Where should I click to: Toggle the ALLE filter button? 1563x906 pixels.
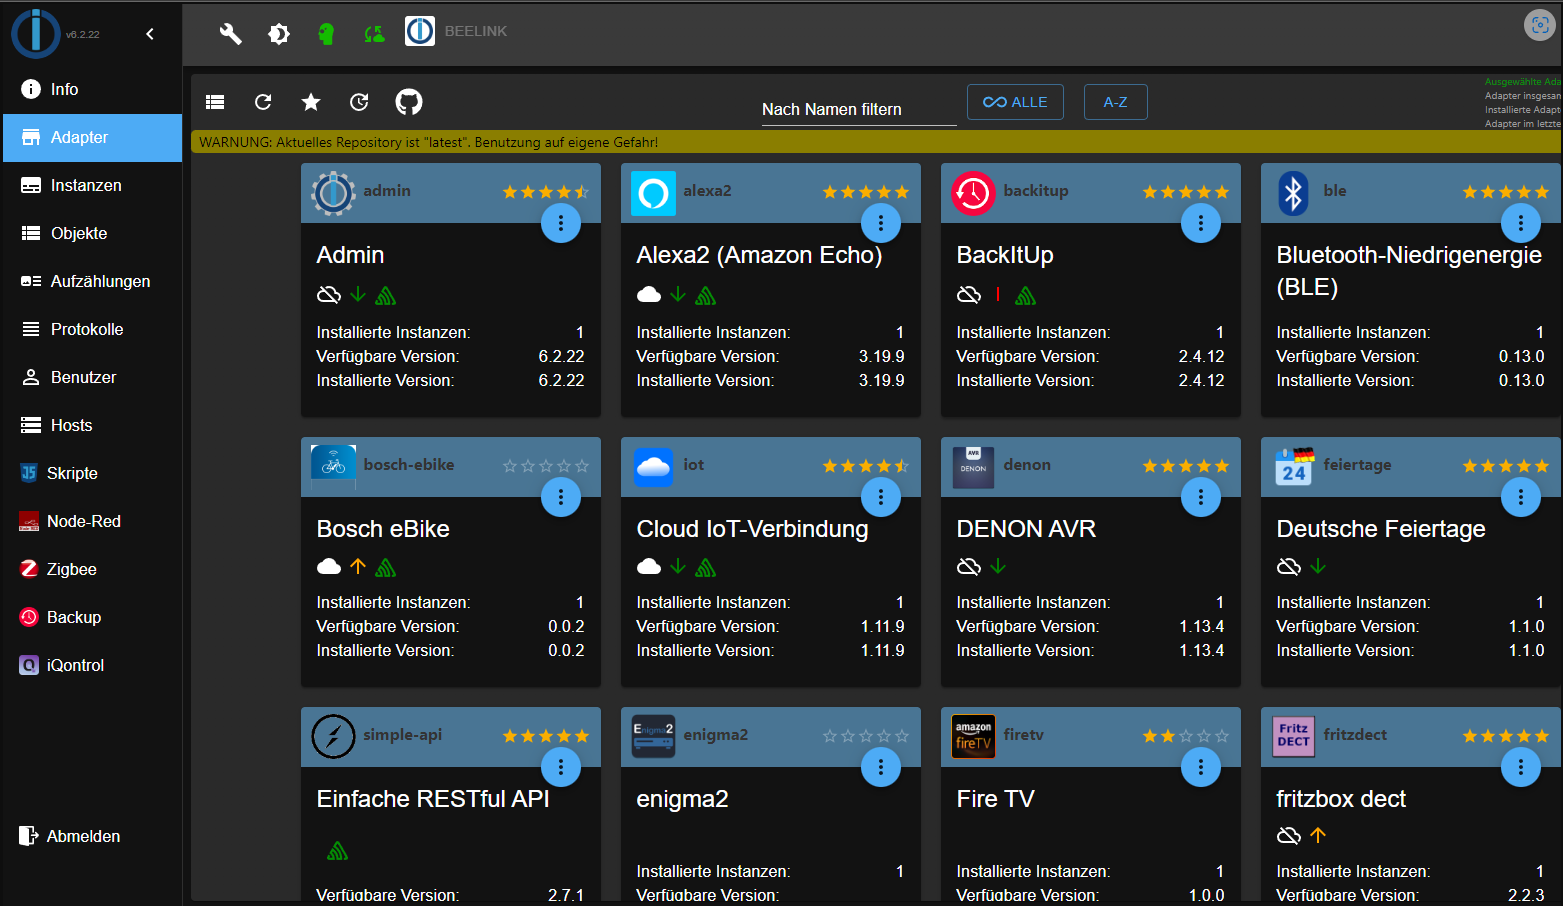1015,102
